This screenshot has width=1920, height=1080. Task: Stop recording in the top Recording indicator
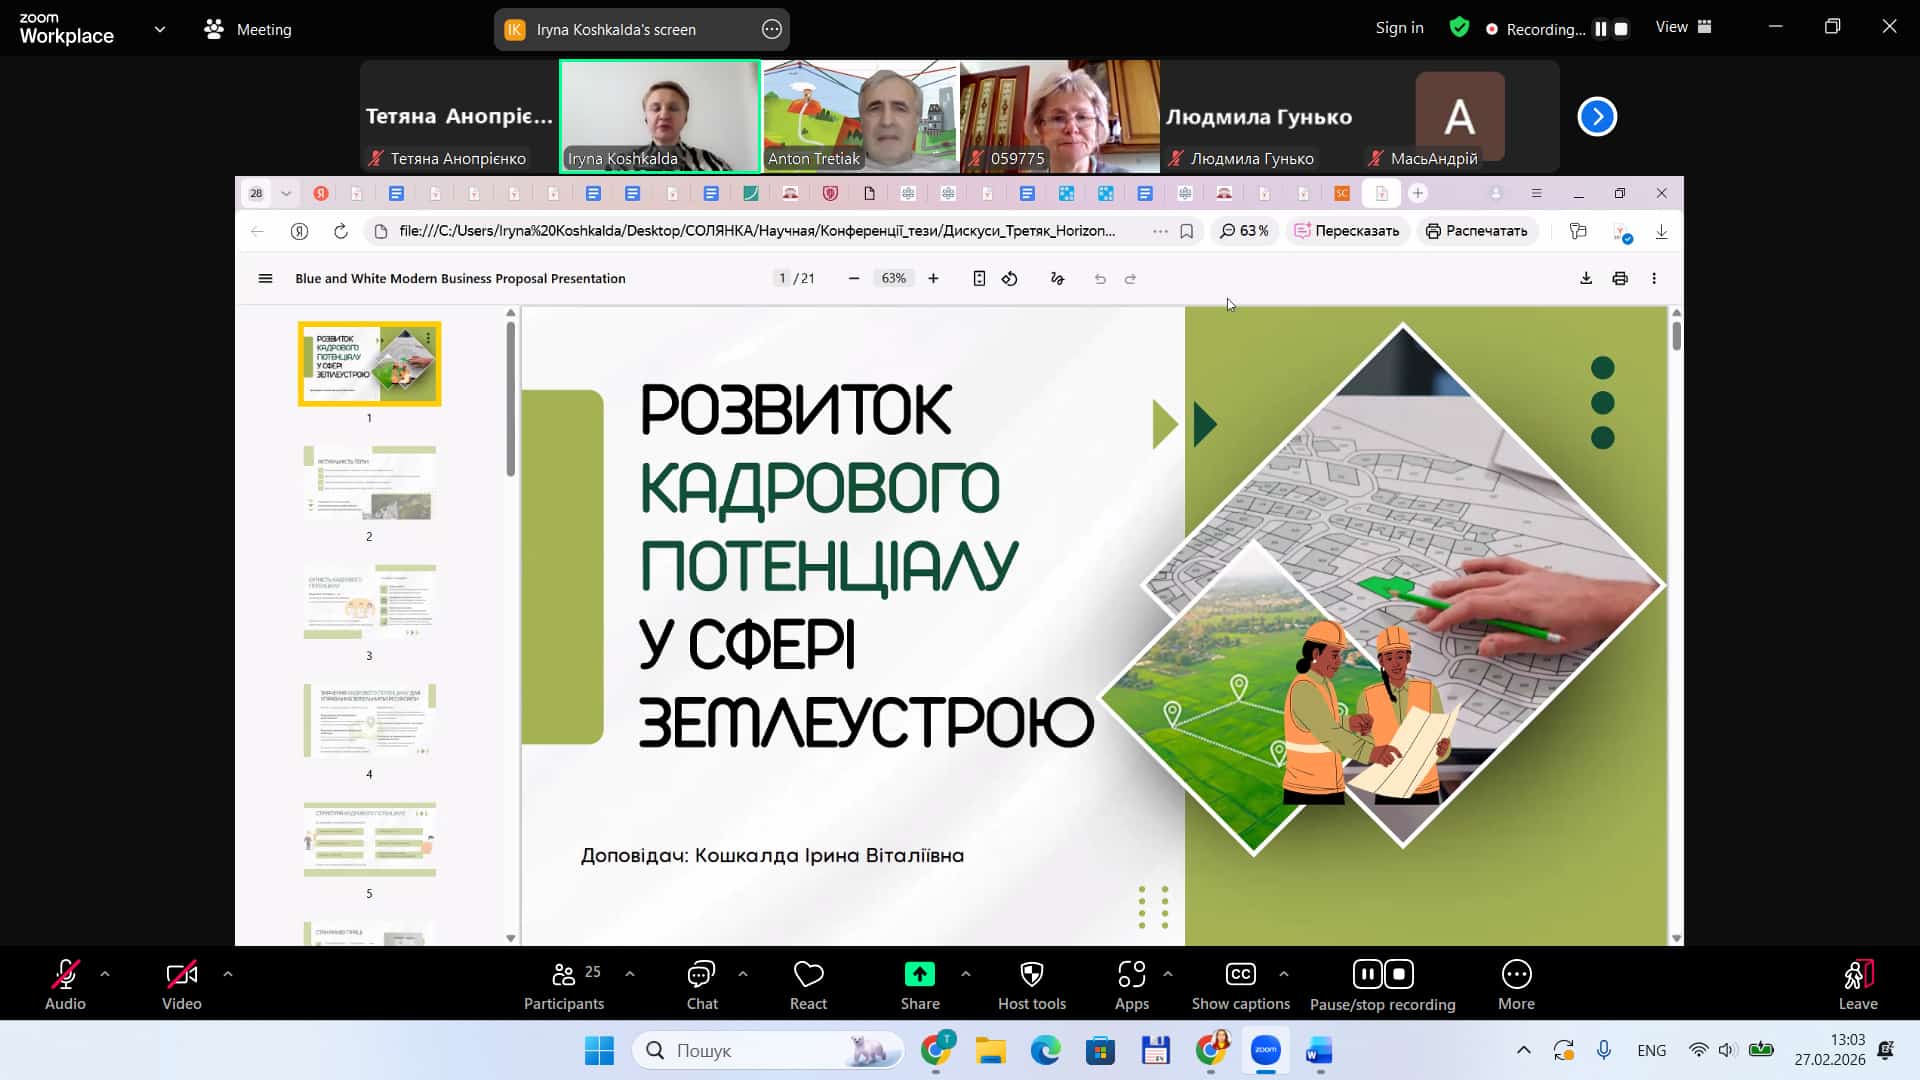(x=1622, y=29)
